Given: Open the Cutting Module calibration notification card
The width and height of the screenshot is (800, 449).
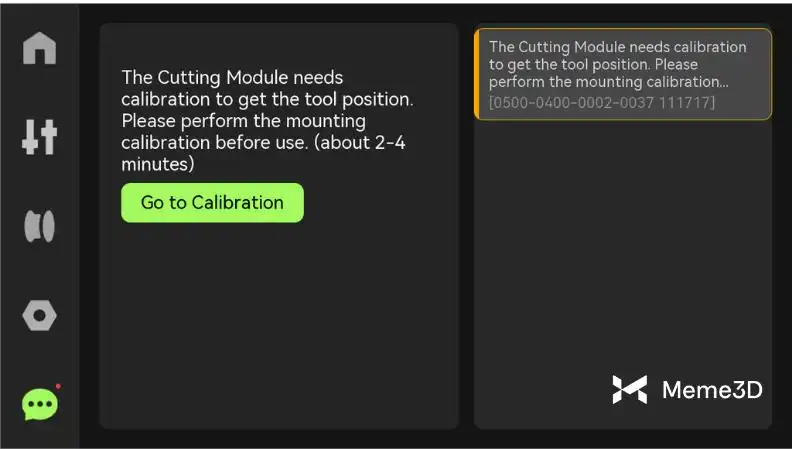Looking at the screenshot, I should [623, 74].
